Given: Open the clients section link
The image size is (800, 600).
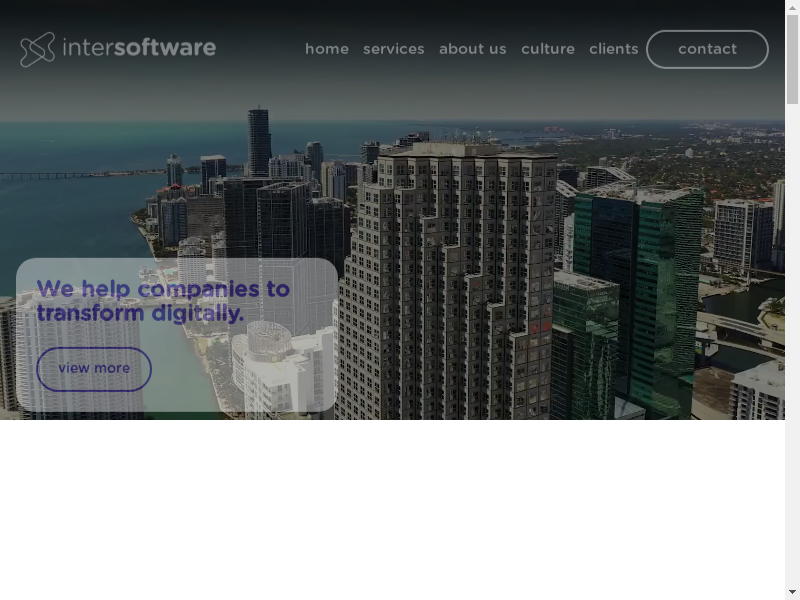Looking at the screenshot, I should point(613,49).
